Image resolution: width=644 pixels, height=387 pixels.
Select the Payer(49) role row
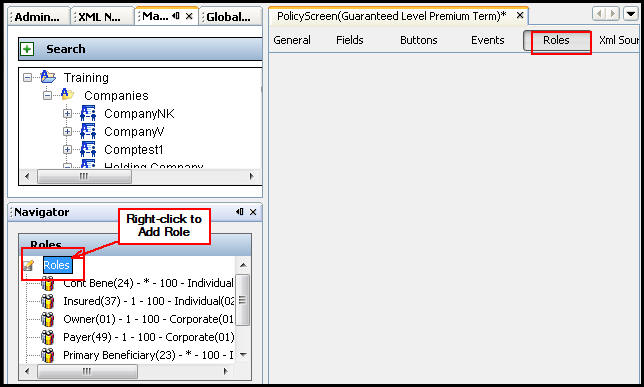click(149, 337)
